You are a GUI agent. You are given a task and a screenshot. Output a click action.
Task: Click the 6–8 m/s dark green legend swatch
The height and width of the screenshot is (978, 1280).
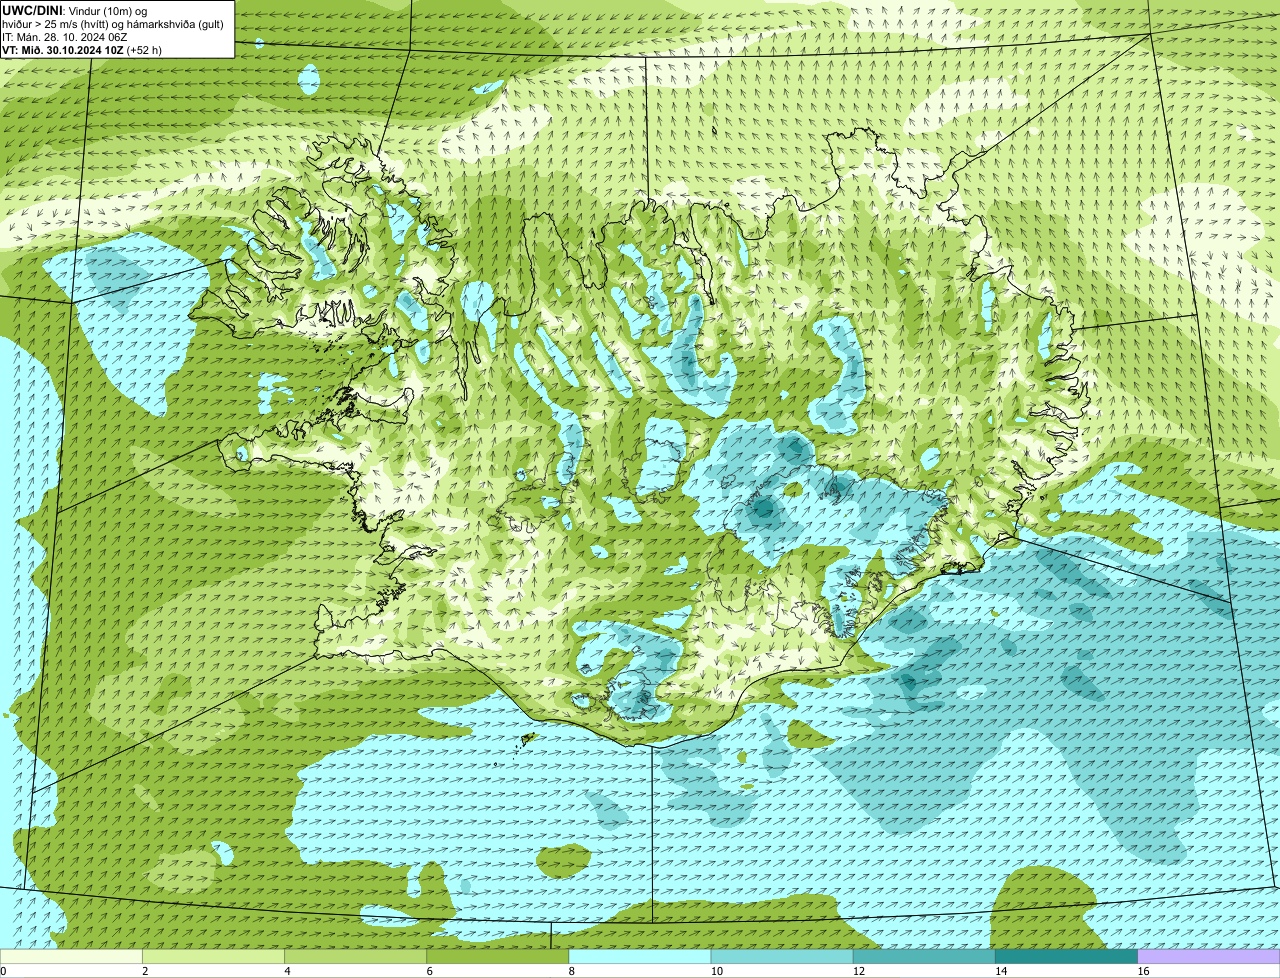pyautogui.click(x=498, y=956)
